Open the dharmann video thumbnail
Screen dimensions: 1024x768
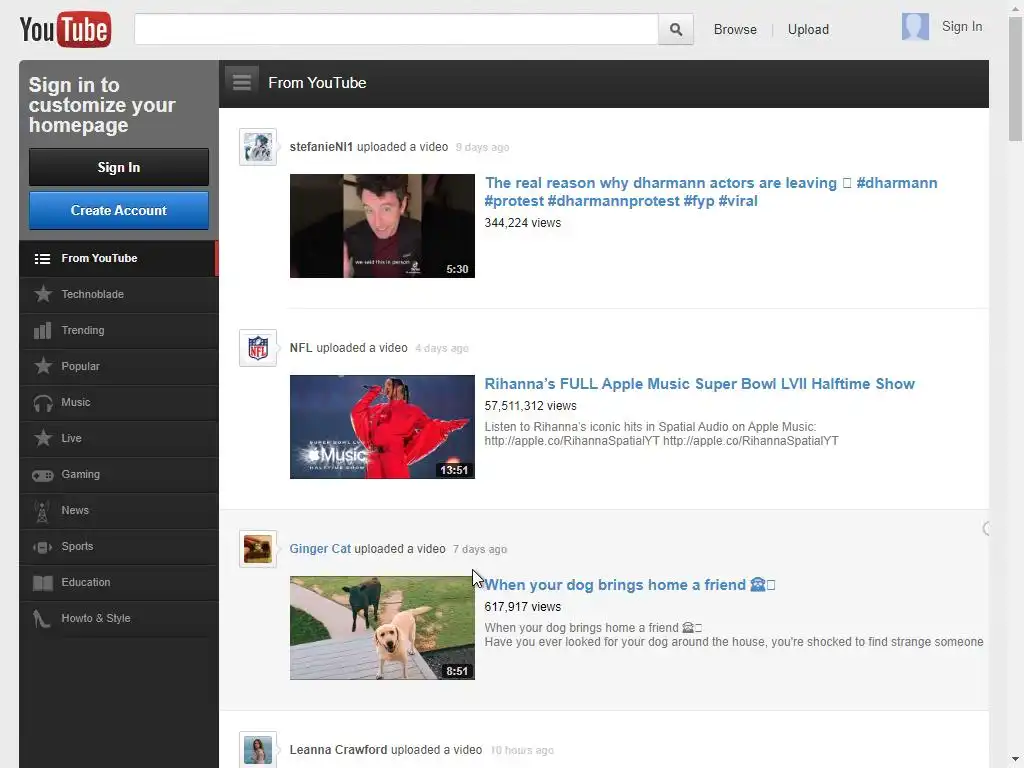382,226
